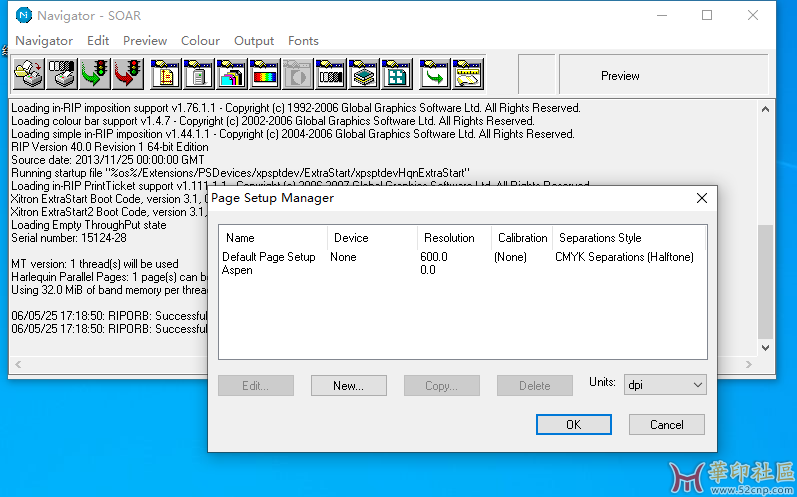Image resolution: width=797 pixels, height=497 pixels.
Task: Open Media Manager ruler and roll icon
Action: [x=467, y=74]
